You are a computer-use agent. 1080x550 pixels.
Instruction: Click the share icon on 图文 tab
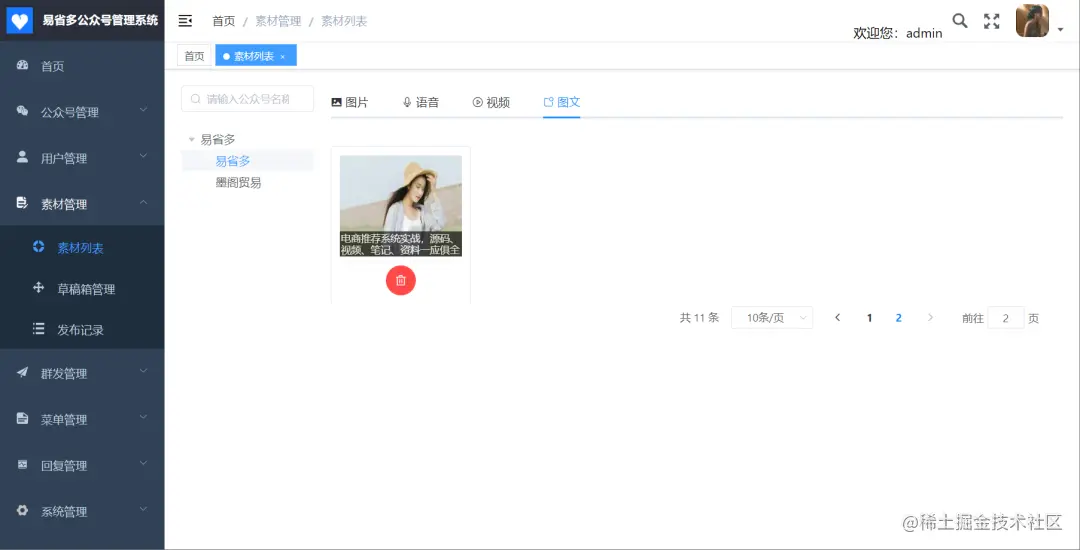pyautogui.click(x=549, y=102)
